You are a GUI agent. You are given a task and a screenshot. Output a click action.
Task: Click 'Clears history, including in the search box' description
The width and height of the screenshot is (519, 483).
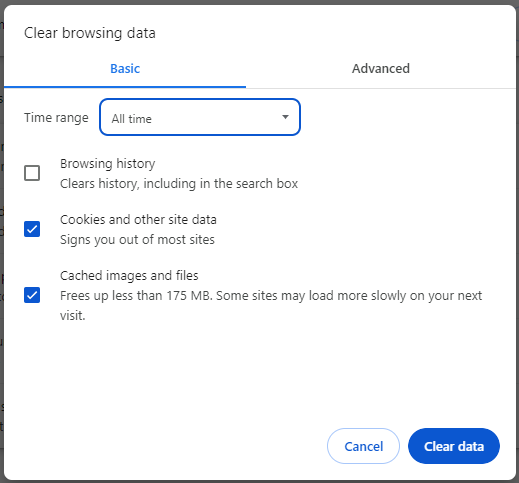[179, 184]
